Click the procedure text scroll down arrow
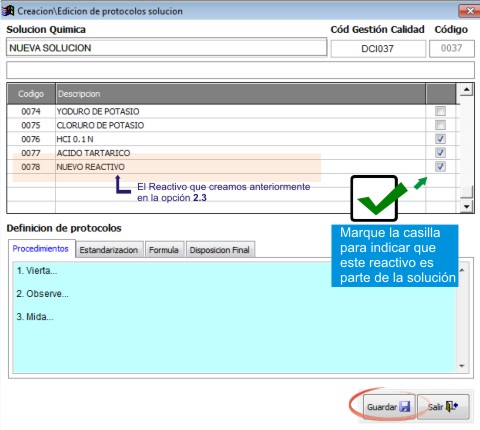 point(462,366)
